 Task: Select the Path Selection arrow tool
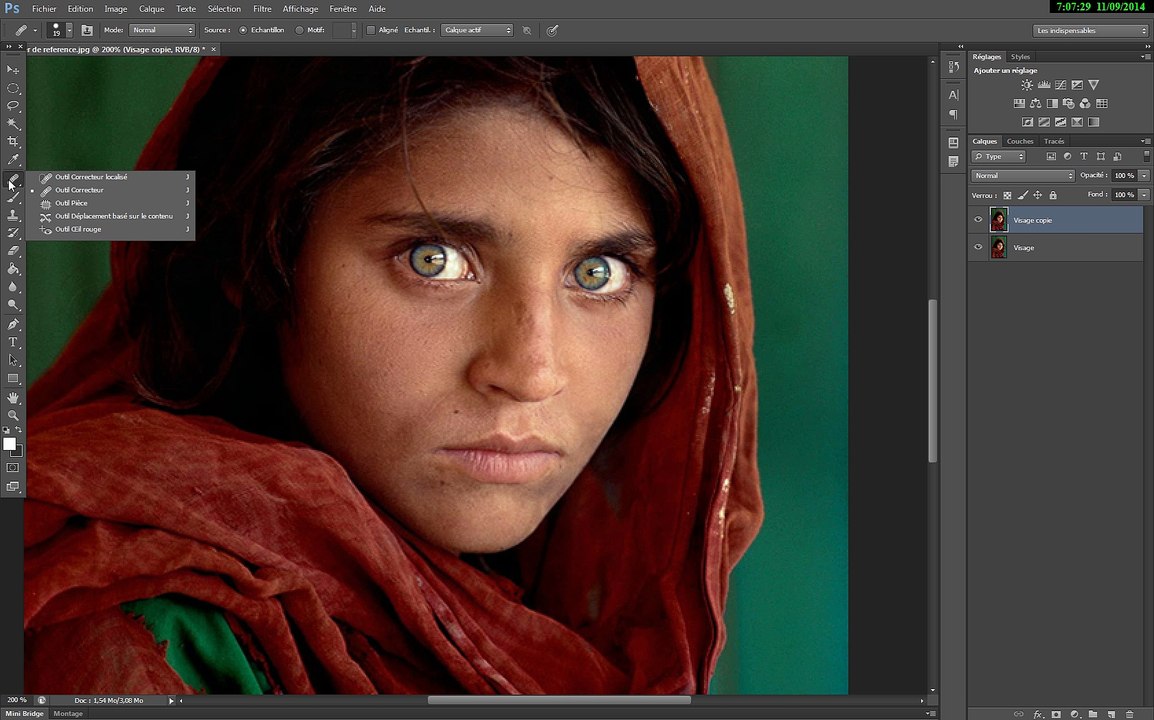13,360
